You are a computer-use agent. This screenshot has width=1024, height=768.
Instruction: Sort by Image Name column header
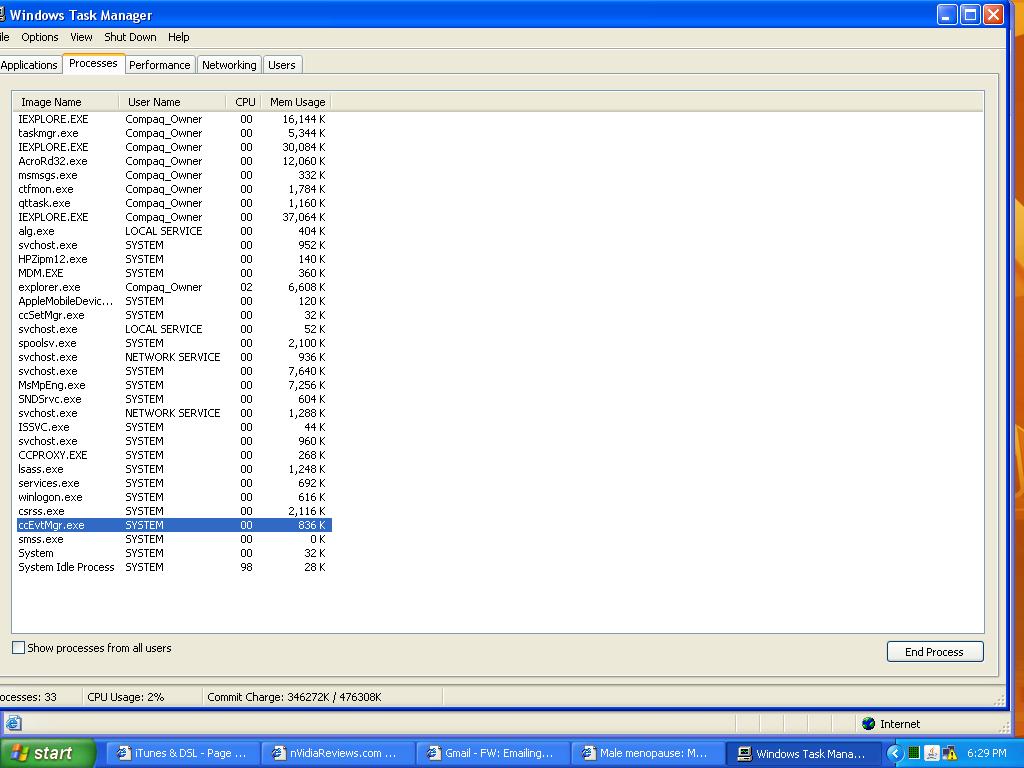coord(66,102)
